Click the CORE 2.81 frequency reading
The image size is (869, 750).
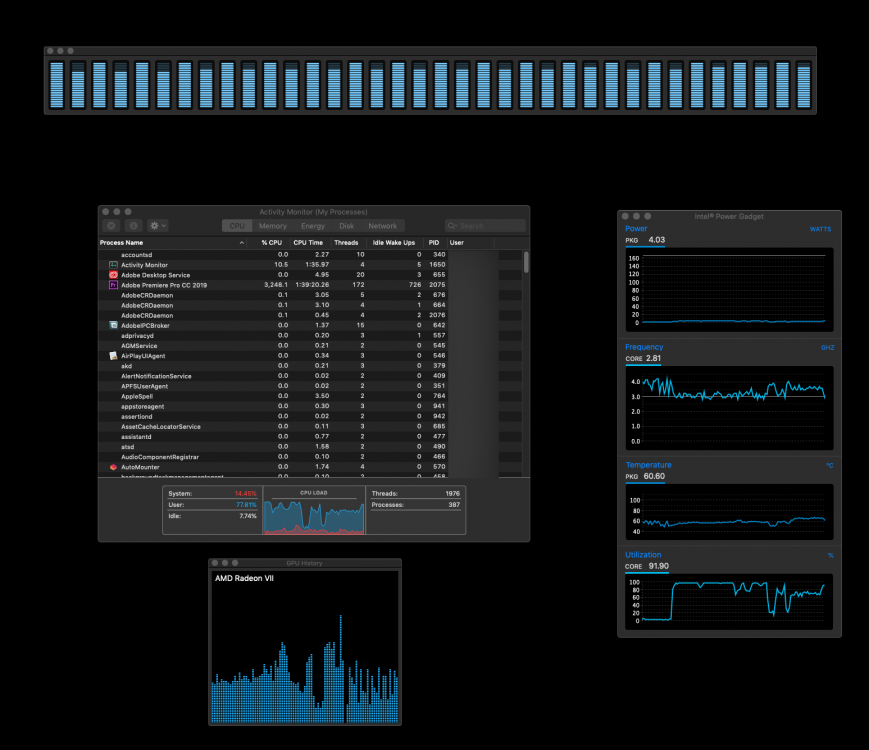(x=643, y=359)
